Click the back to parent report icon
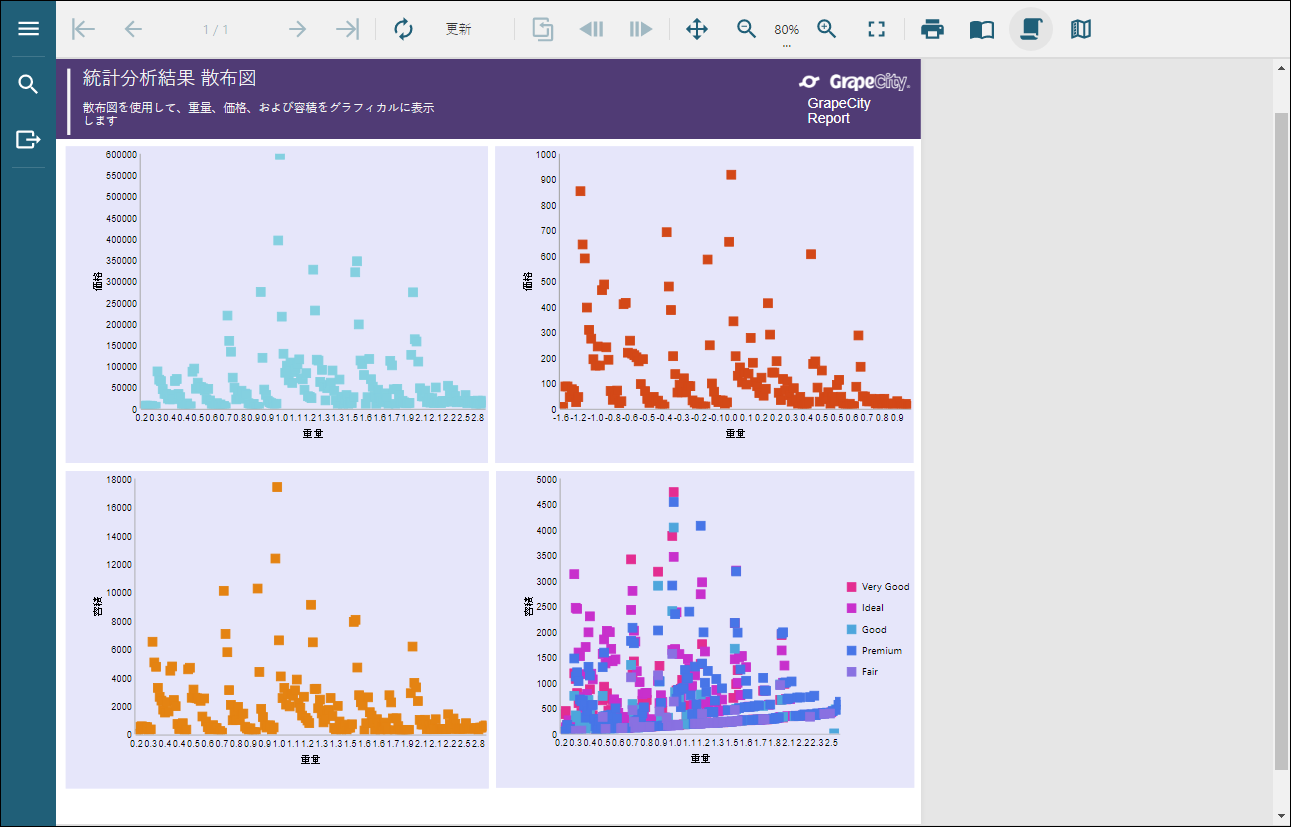 click(542, 29)
